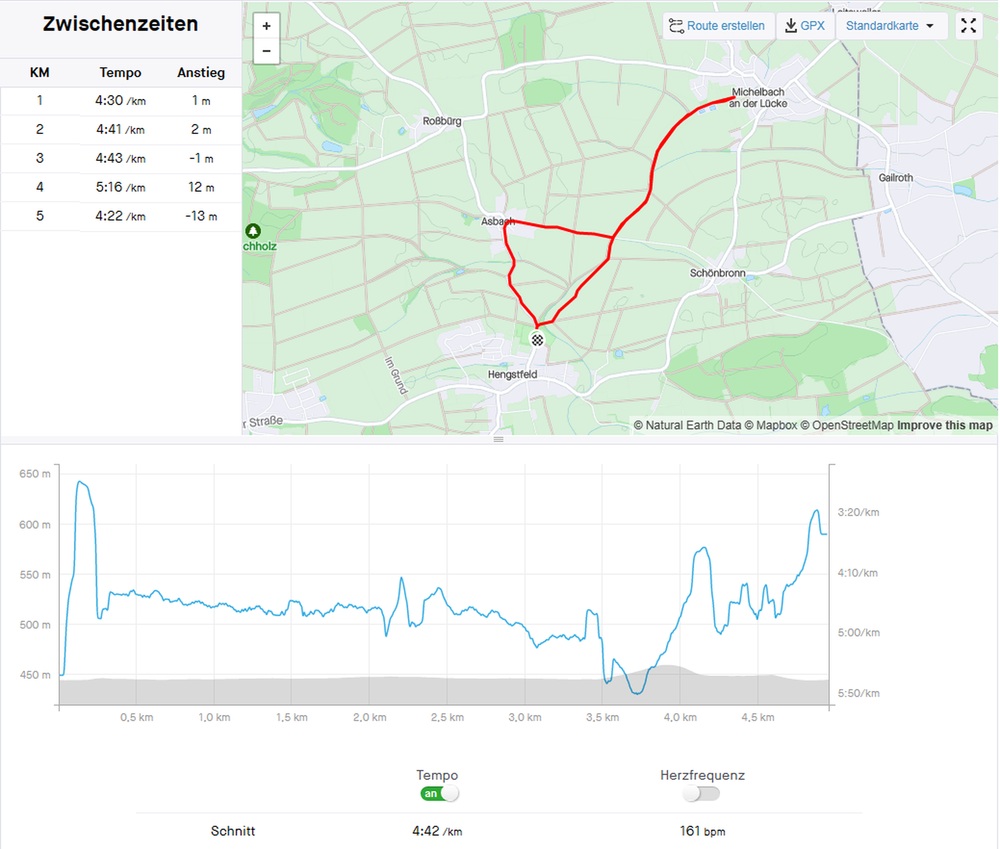
Task: Click the finish flag marker on map
Action: pyautogui.click(x=538, y=340)
